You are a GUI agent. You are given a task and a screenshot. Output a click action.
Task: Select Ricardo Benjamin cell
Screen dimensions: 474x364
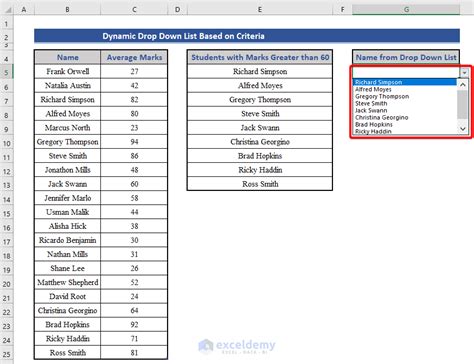pyautogui.click(x=67, y=240)
